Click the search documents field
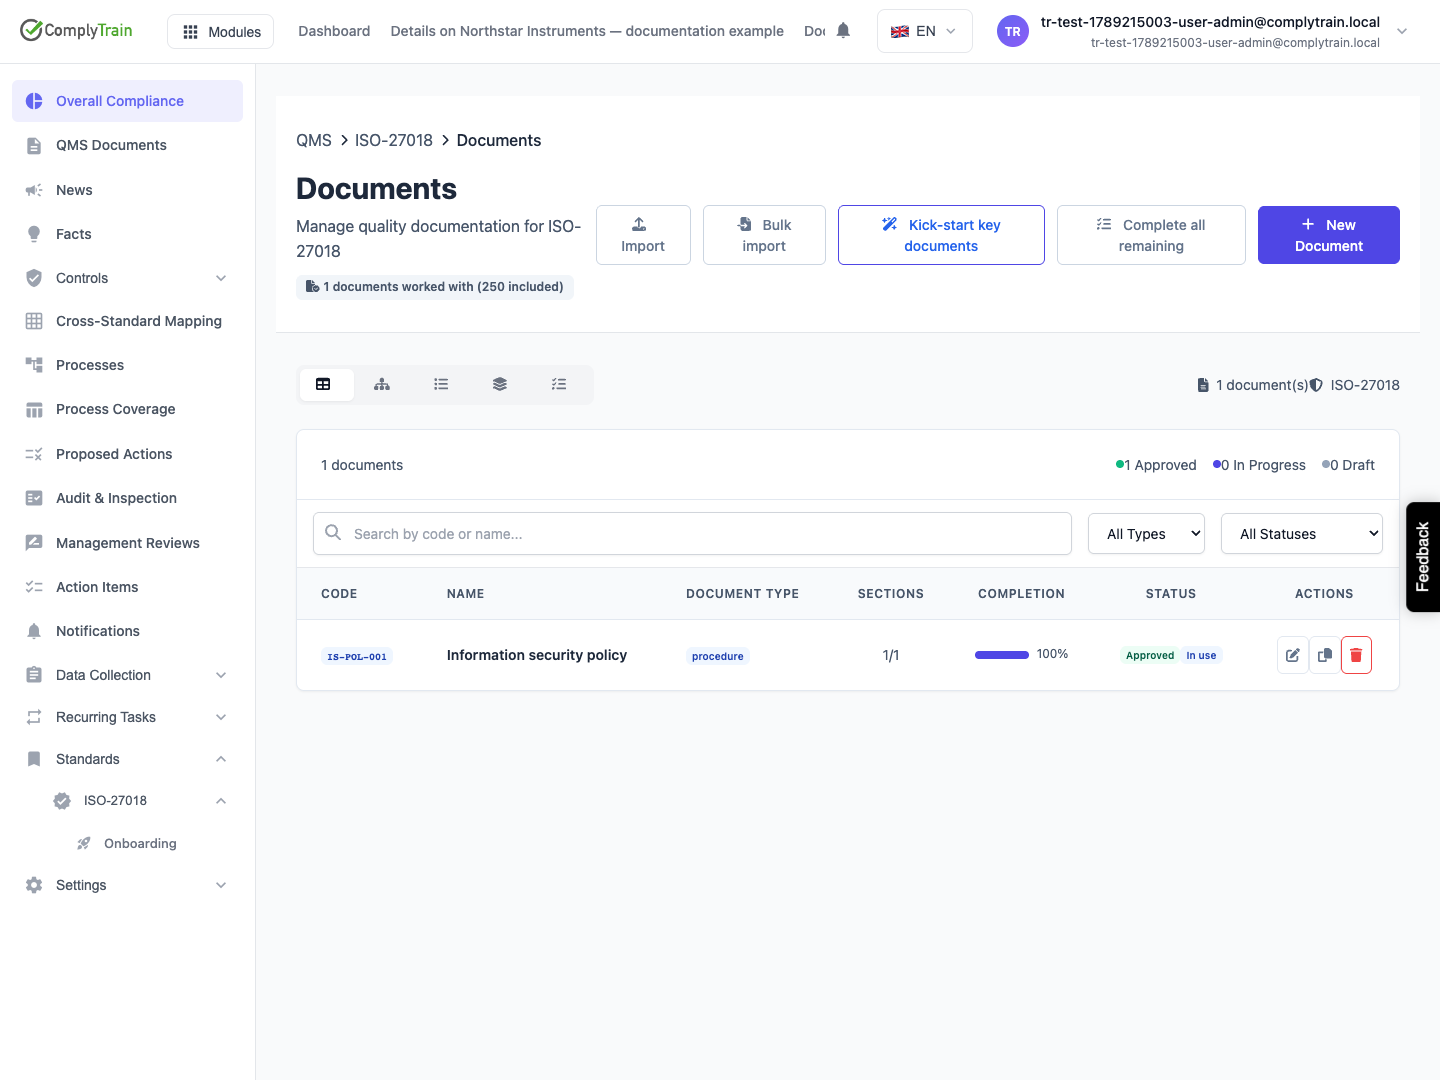 tap(692, 534)
